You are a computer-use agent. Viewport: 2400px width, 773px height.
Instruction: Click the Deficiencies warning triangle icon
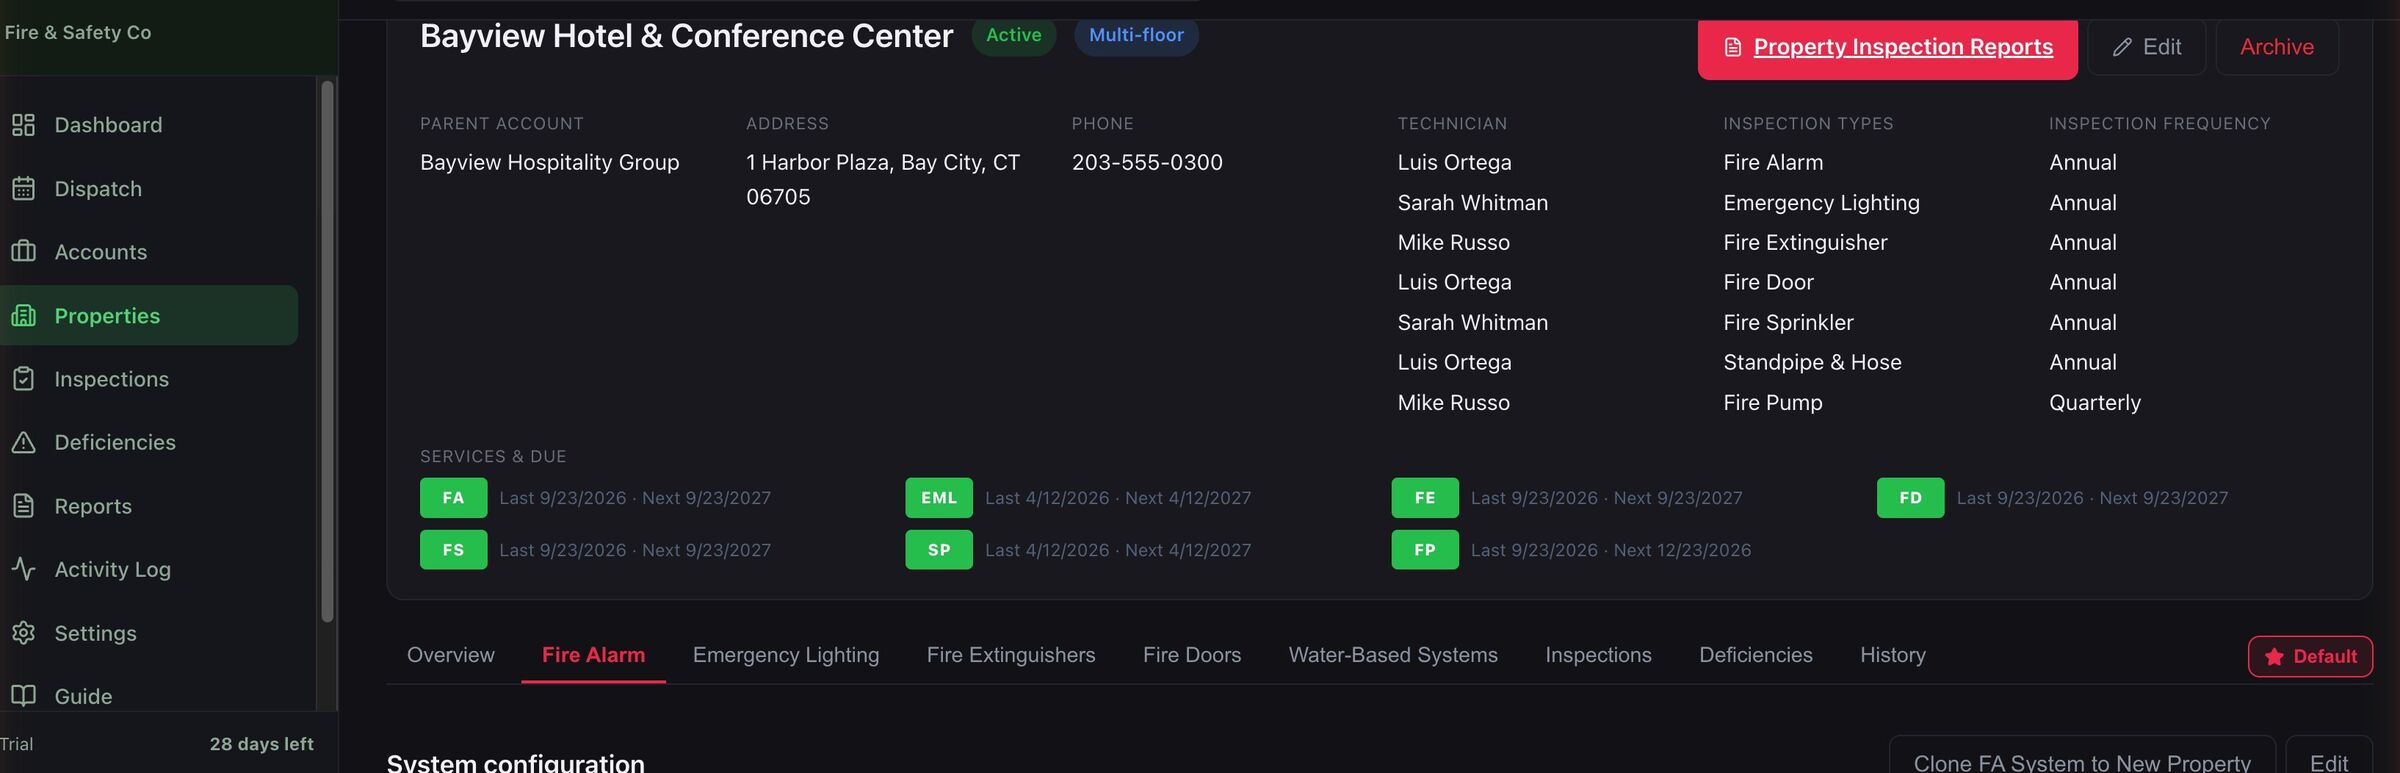click(23, 442)
